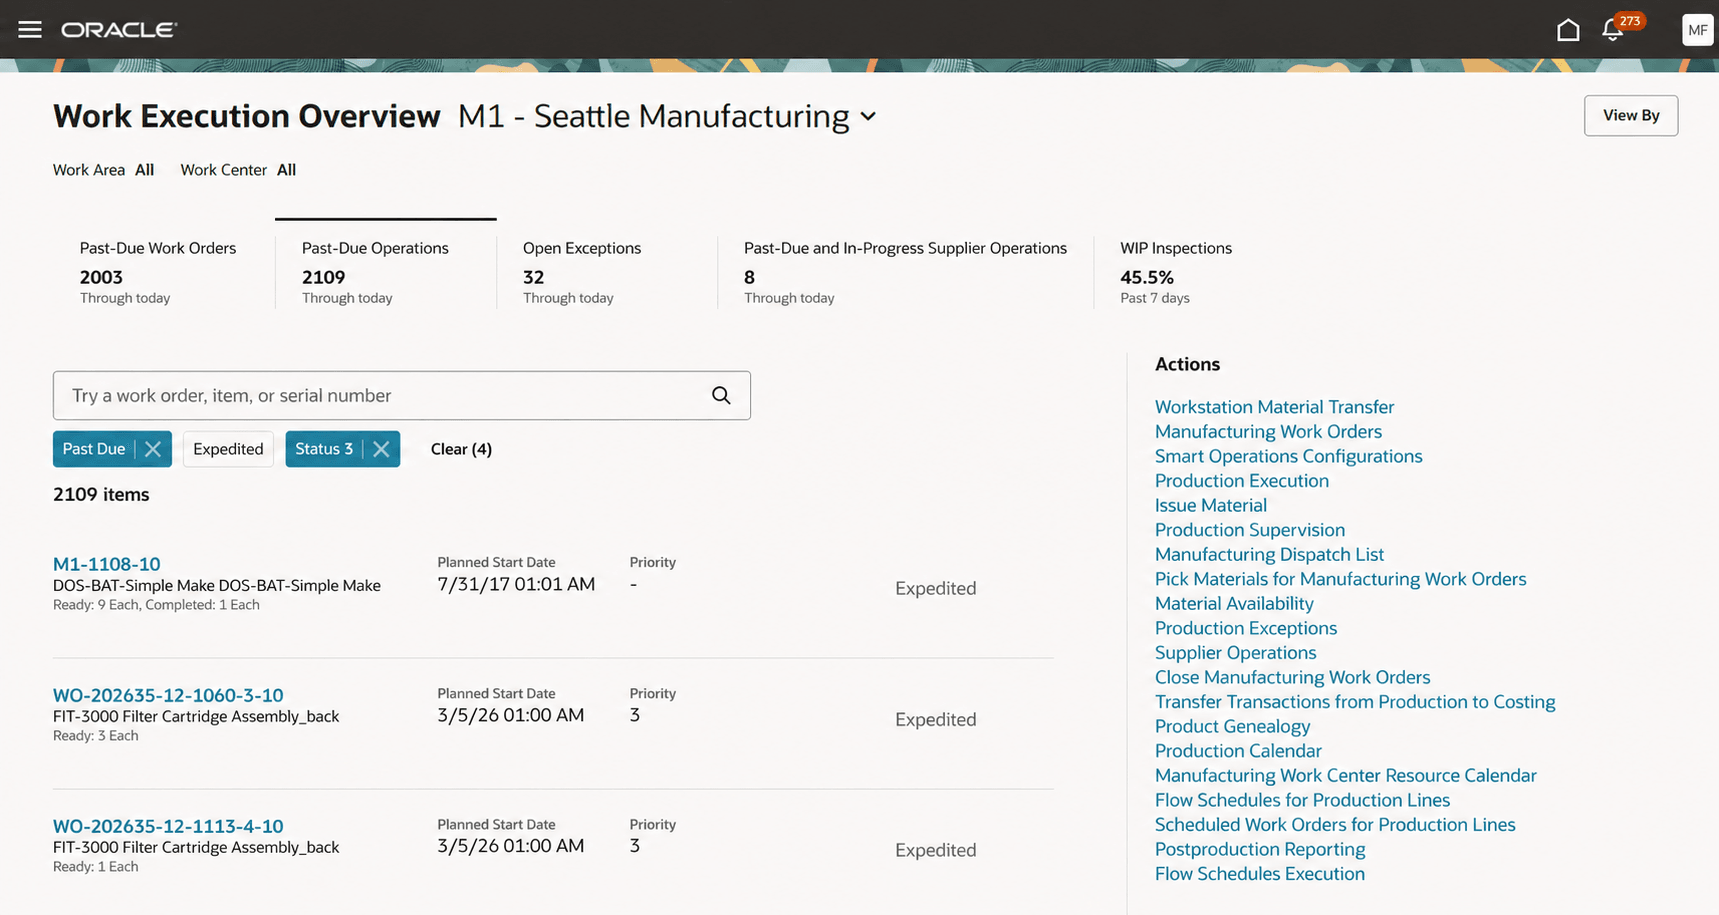Remove the Past Due filter chip
This screenshot has width=1719, height=915.
[x=153, y=449]
